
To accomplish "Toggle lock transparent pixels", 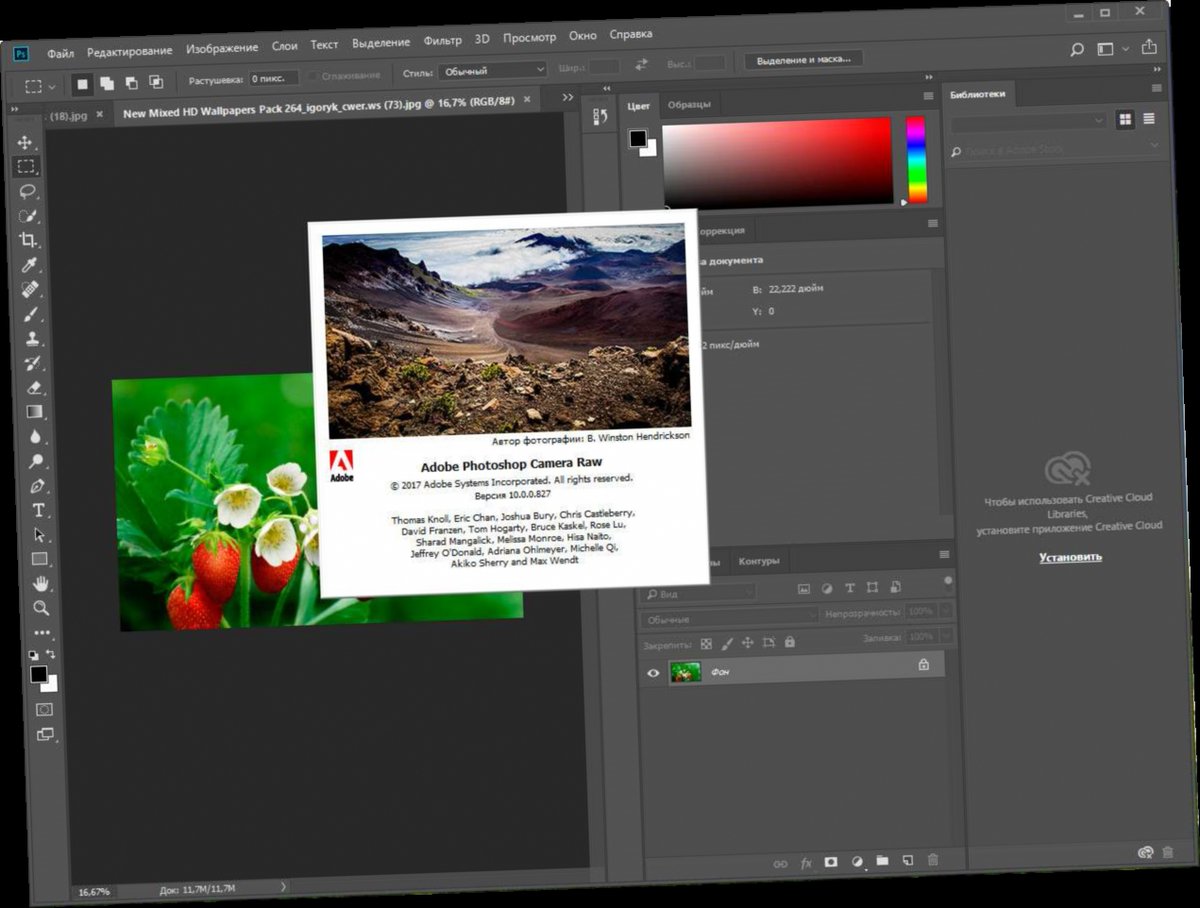I will click(706, 645).
